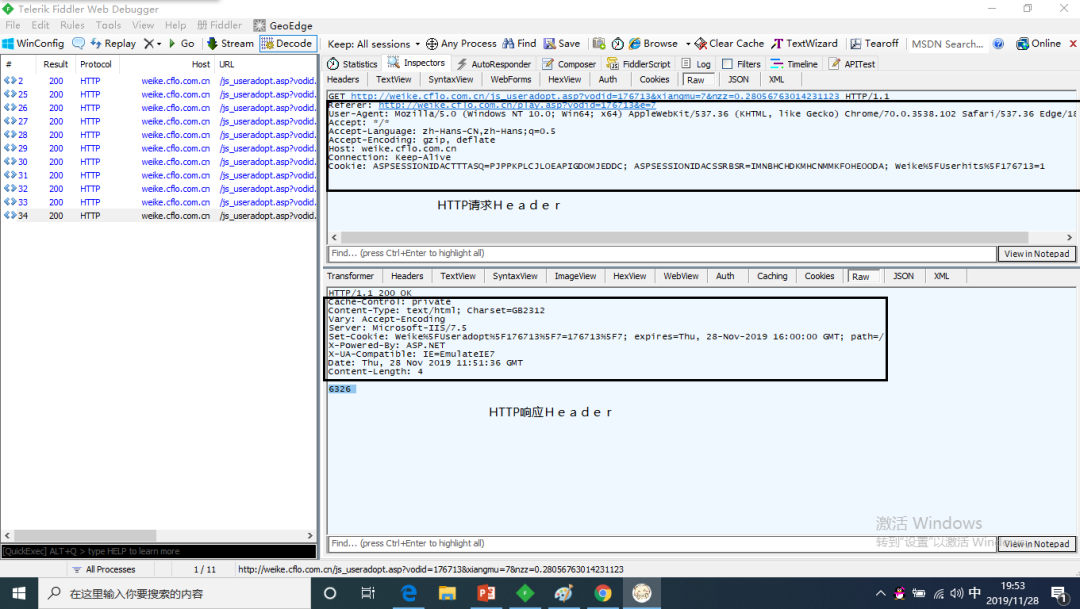Expand the Browse dropdown arrow

click(687, 43)
